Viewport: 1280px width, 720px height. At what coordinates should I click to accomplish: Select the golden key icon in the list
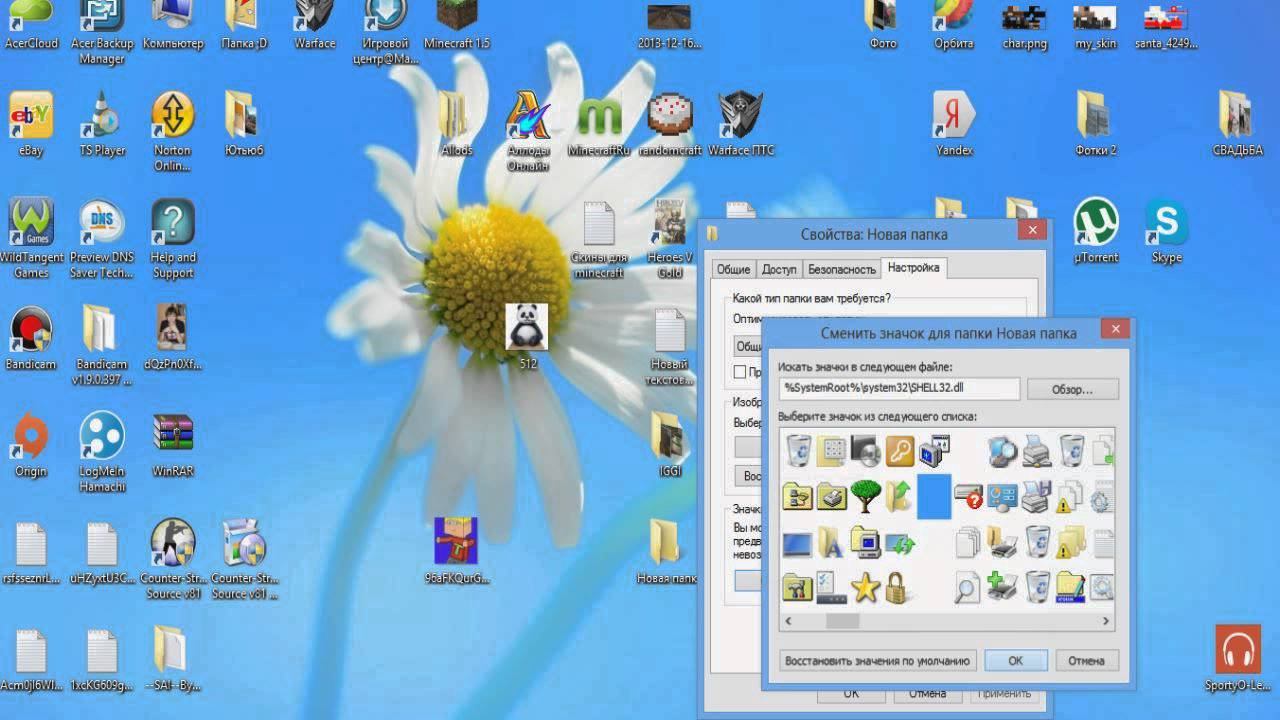[900, 451]
